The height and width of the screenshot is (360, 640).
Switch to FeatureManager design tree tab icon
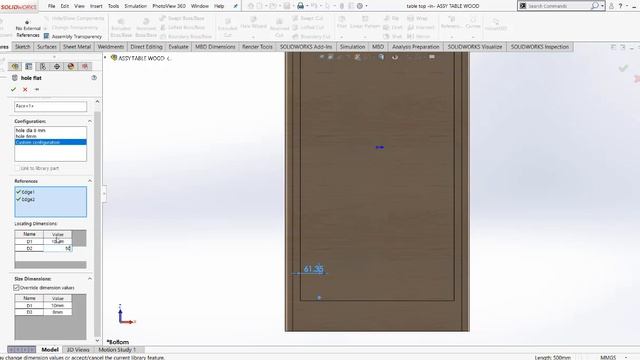15,67
